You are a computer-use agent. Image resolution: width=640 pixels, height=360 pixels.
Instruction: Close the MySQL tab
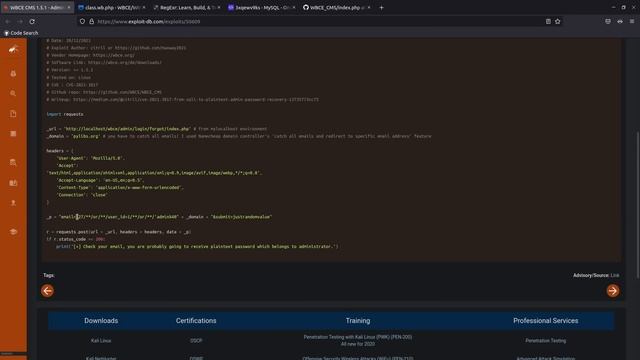click(293, 7)
